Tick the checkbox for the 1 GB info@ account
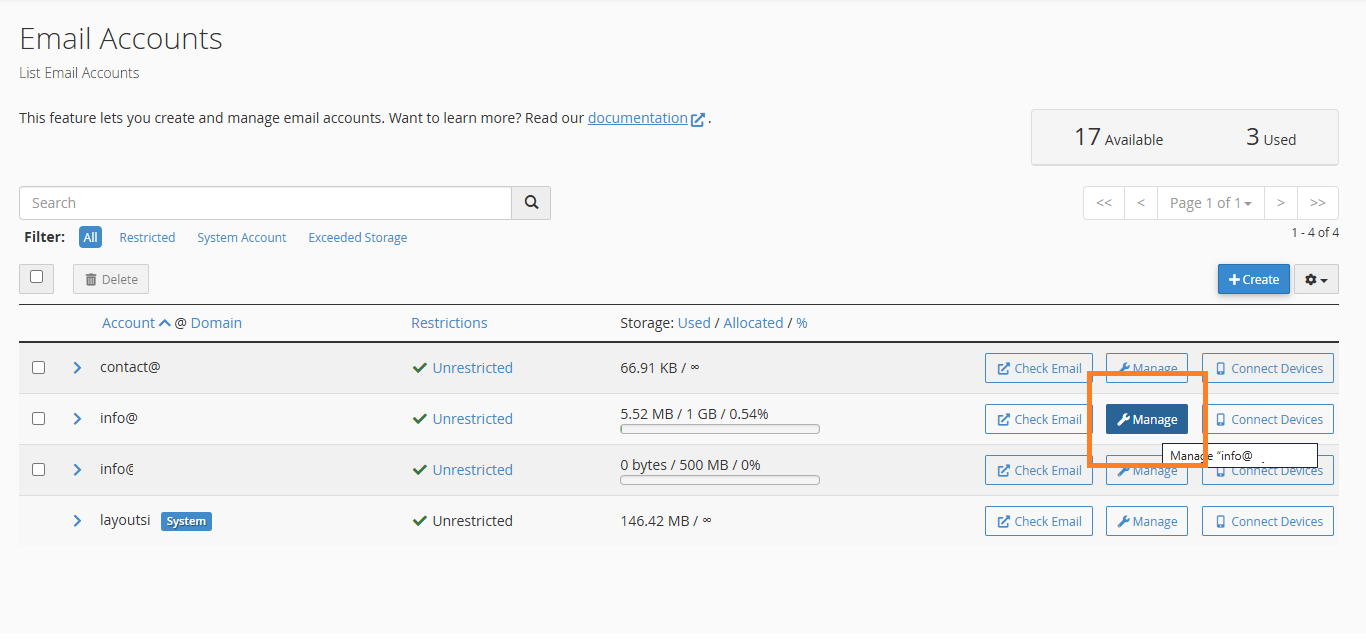This screenshot has height=640, width=1366. 38,419
